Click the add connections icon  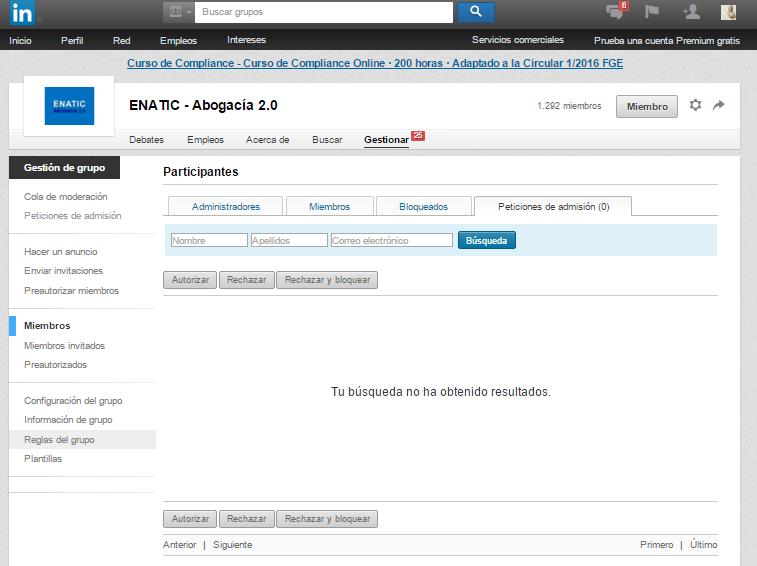690,12
